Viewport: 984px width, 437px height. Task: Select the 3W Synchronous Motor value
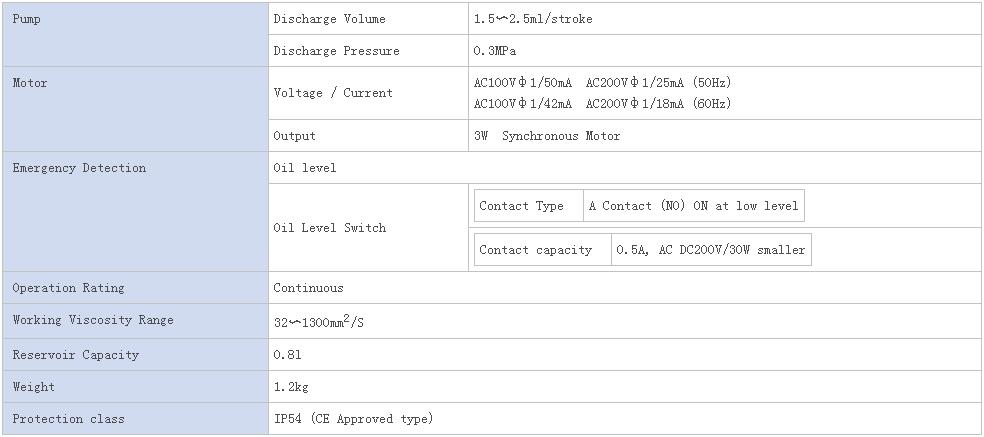pyautogui.click(x=547, y=136)
